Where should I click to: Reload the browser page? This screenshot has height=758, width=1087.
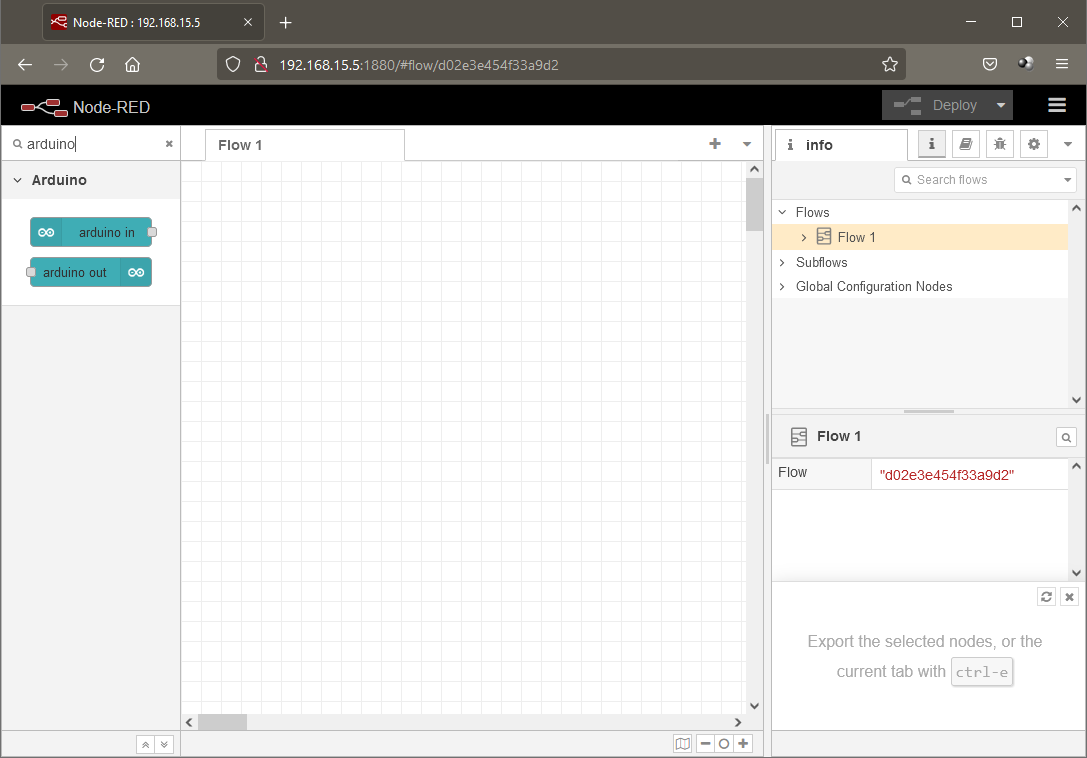pyautogui.click(x=97, y=64)
